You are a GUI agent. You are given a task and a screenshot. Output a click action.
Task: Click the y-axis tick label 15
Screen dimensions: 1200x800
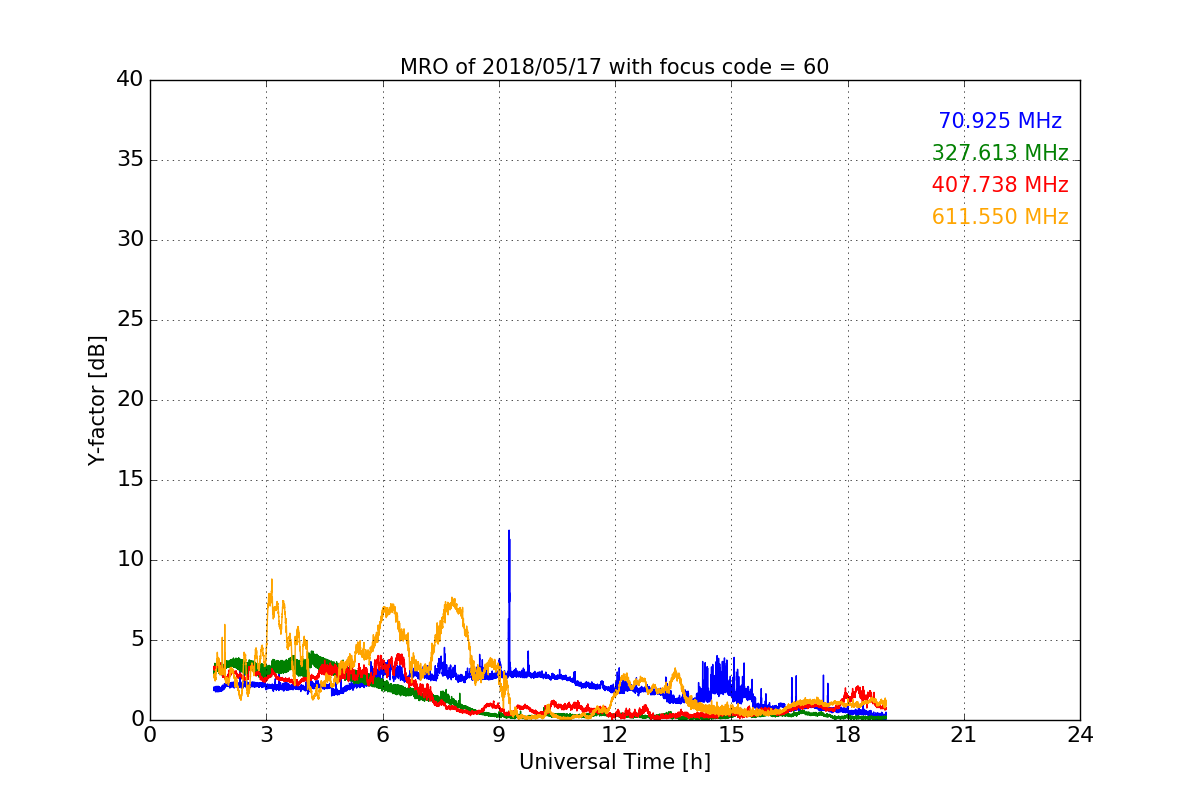pos(130,480)
